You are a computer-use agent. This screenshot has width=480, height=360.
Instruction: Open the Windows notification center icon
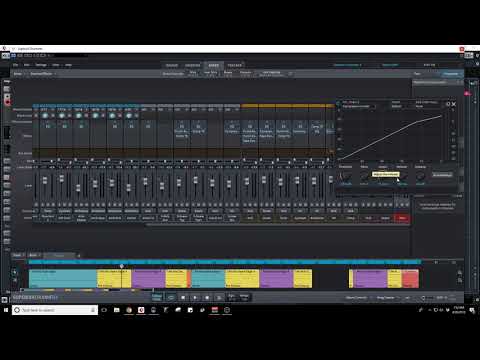(472, 310)
